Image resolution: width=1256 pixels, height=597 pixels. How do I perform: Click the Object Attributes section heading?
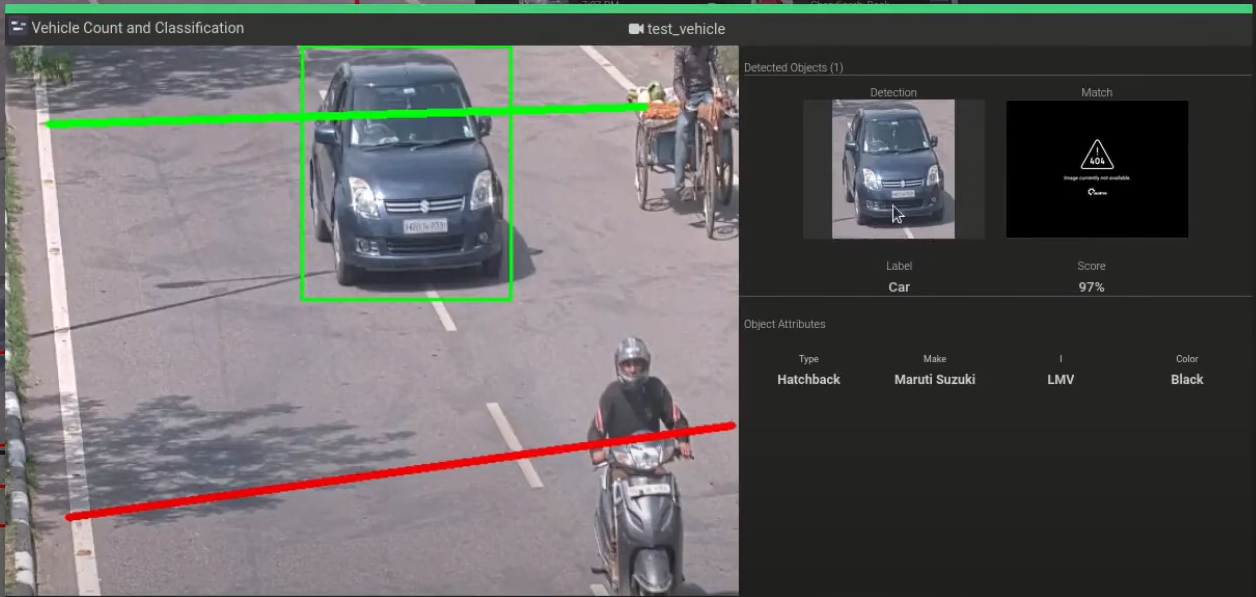click(x=784, y=324)
